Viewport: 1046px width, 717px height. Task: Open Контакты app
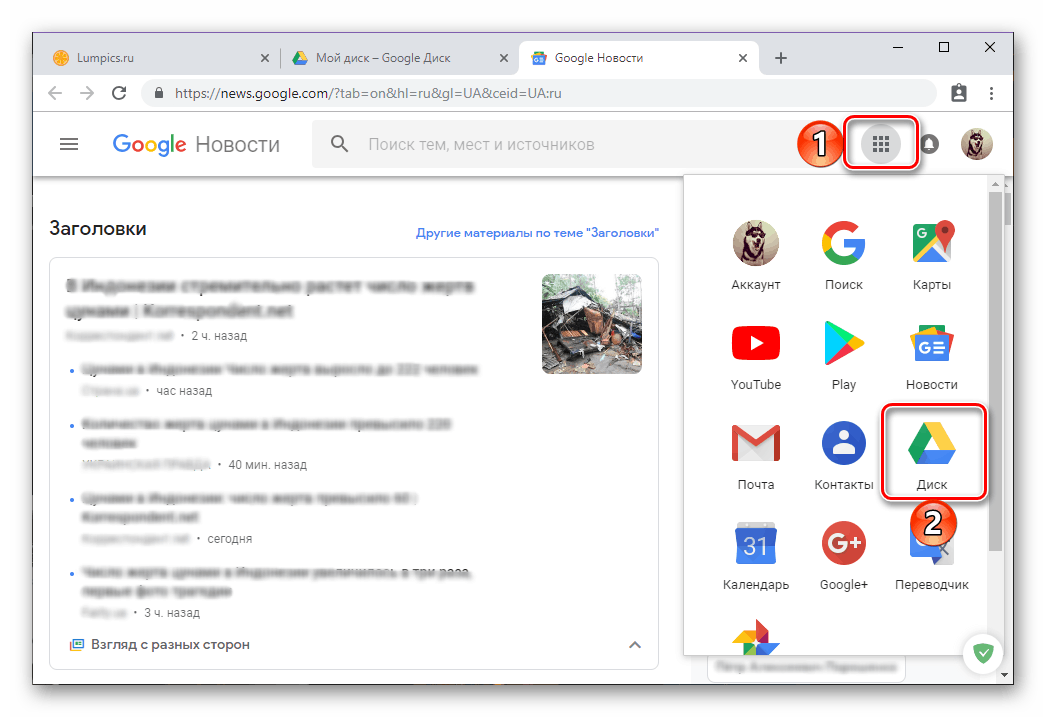point(843,456)
